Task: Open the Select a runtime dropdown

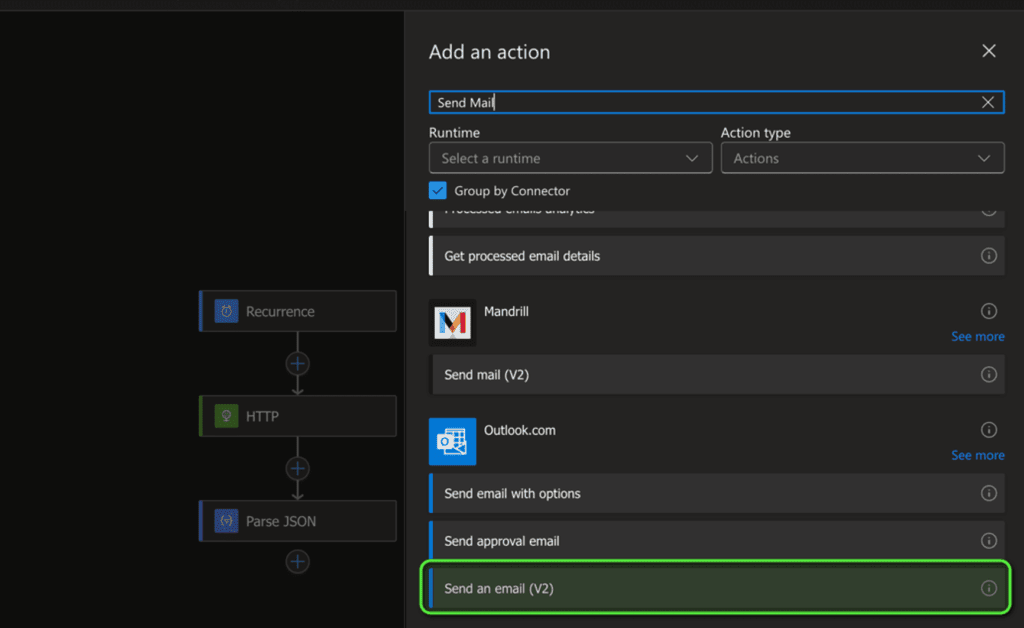Action: [570, 158]
